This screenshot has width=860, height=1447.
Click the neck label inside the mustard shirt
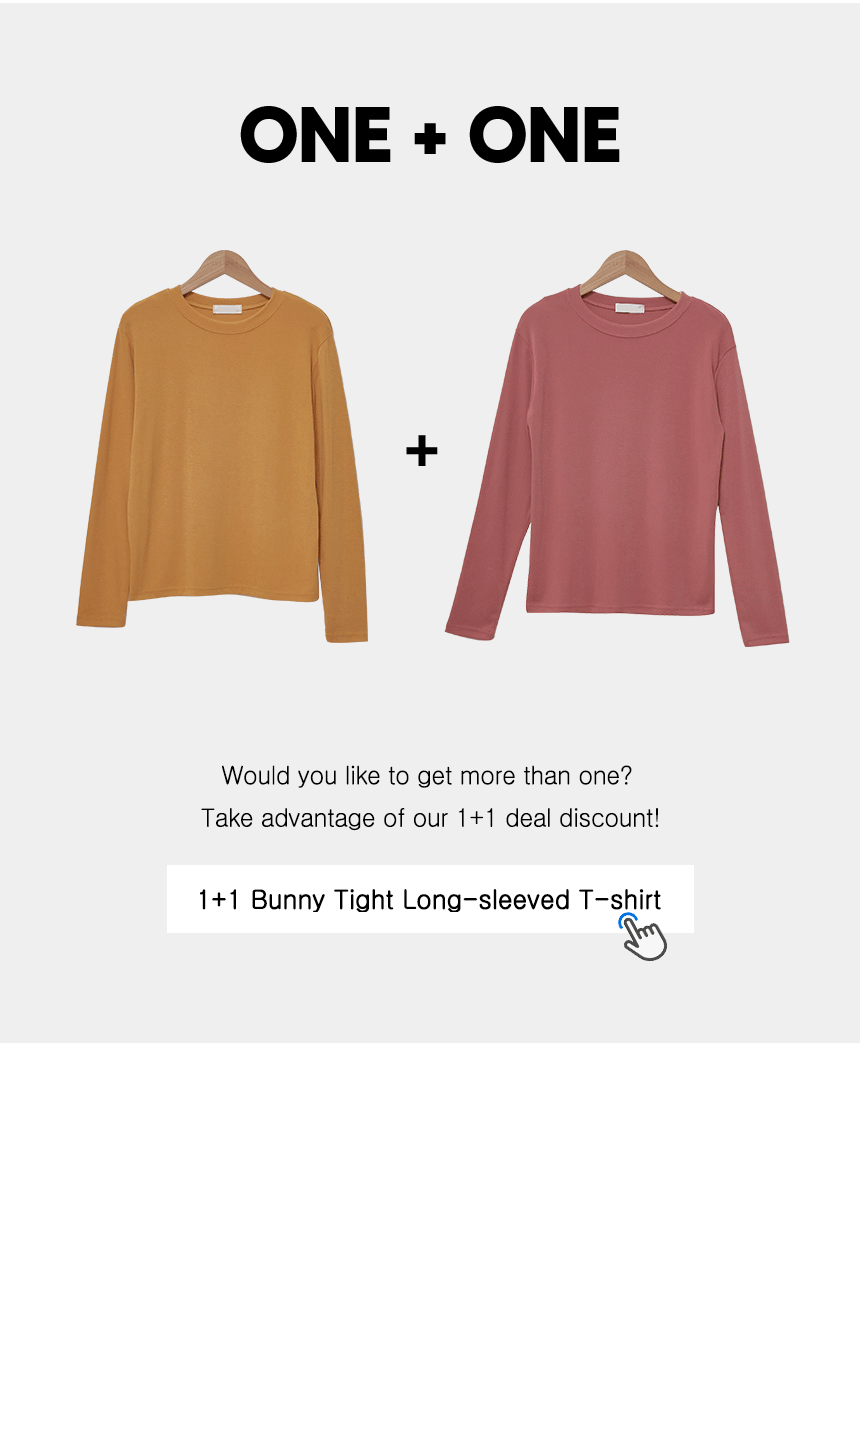(227, 309)
